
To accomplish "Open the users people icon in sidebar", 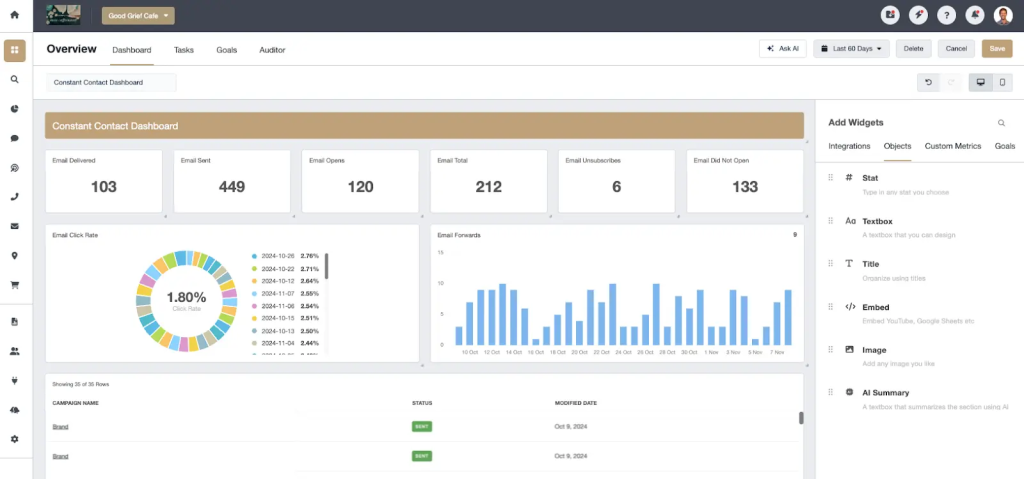I will click(14, 351).
